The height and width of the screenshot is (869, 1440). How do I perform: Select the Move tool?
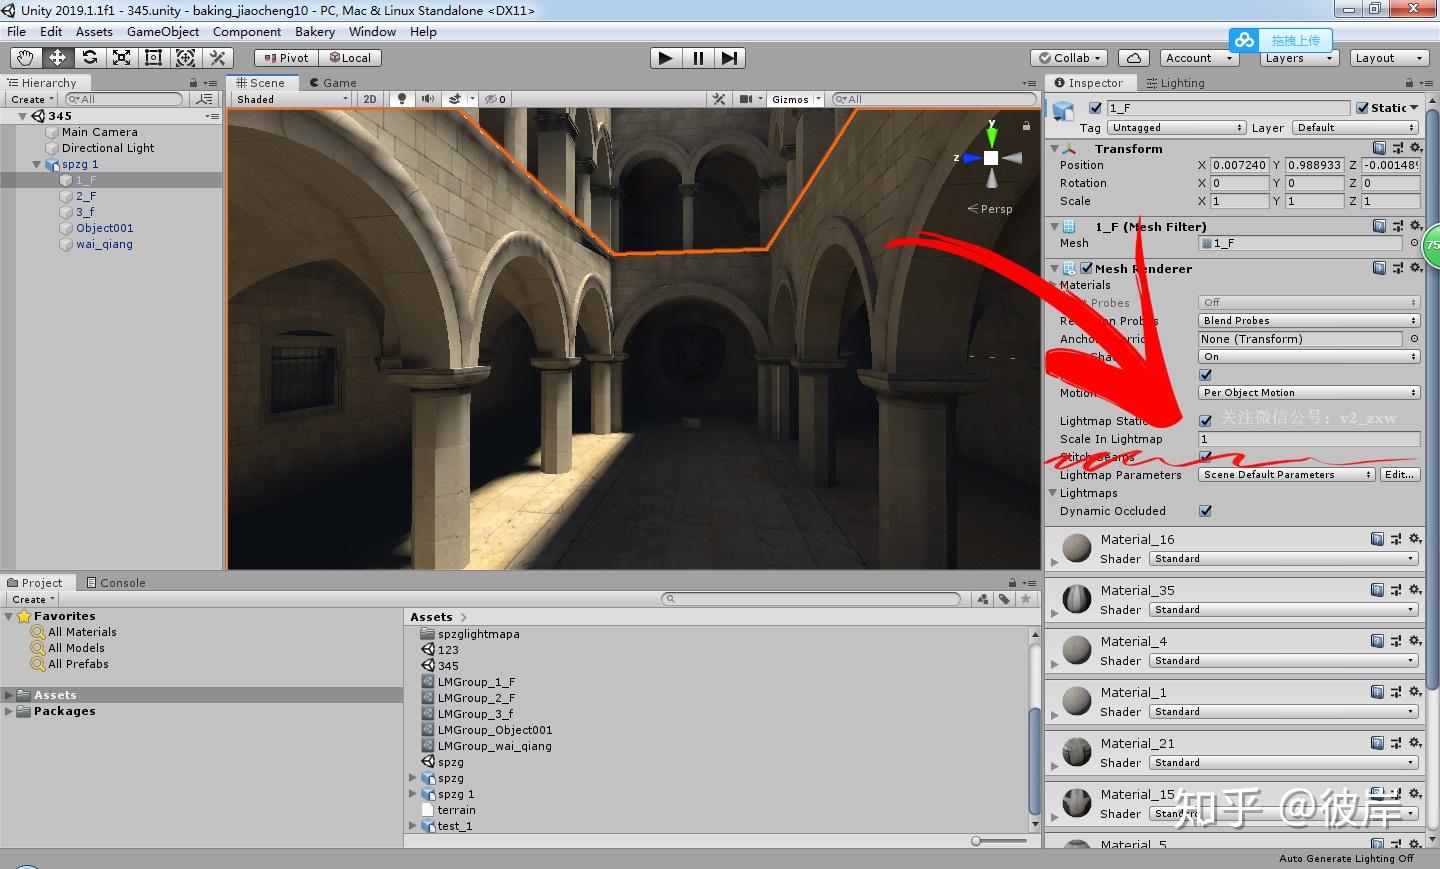tap(57, 58)
